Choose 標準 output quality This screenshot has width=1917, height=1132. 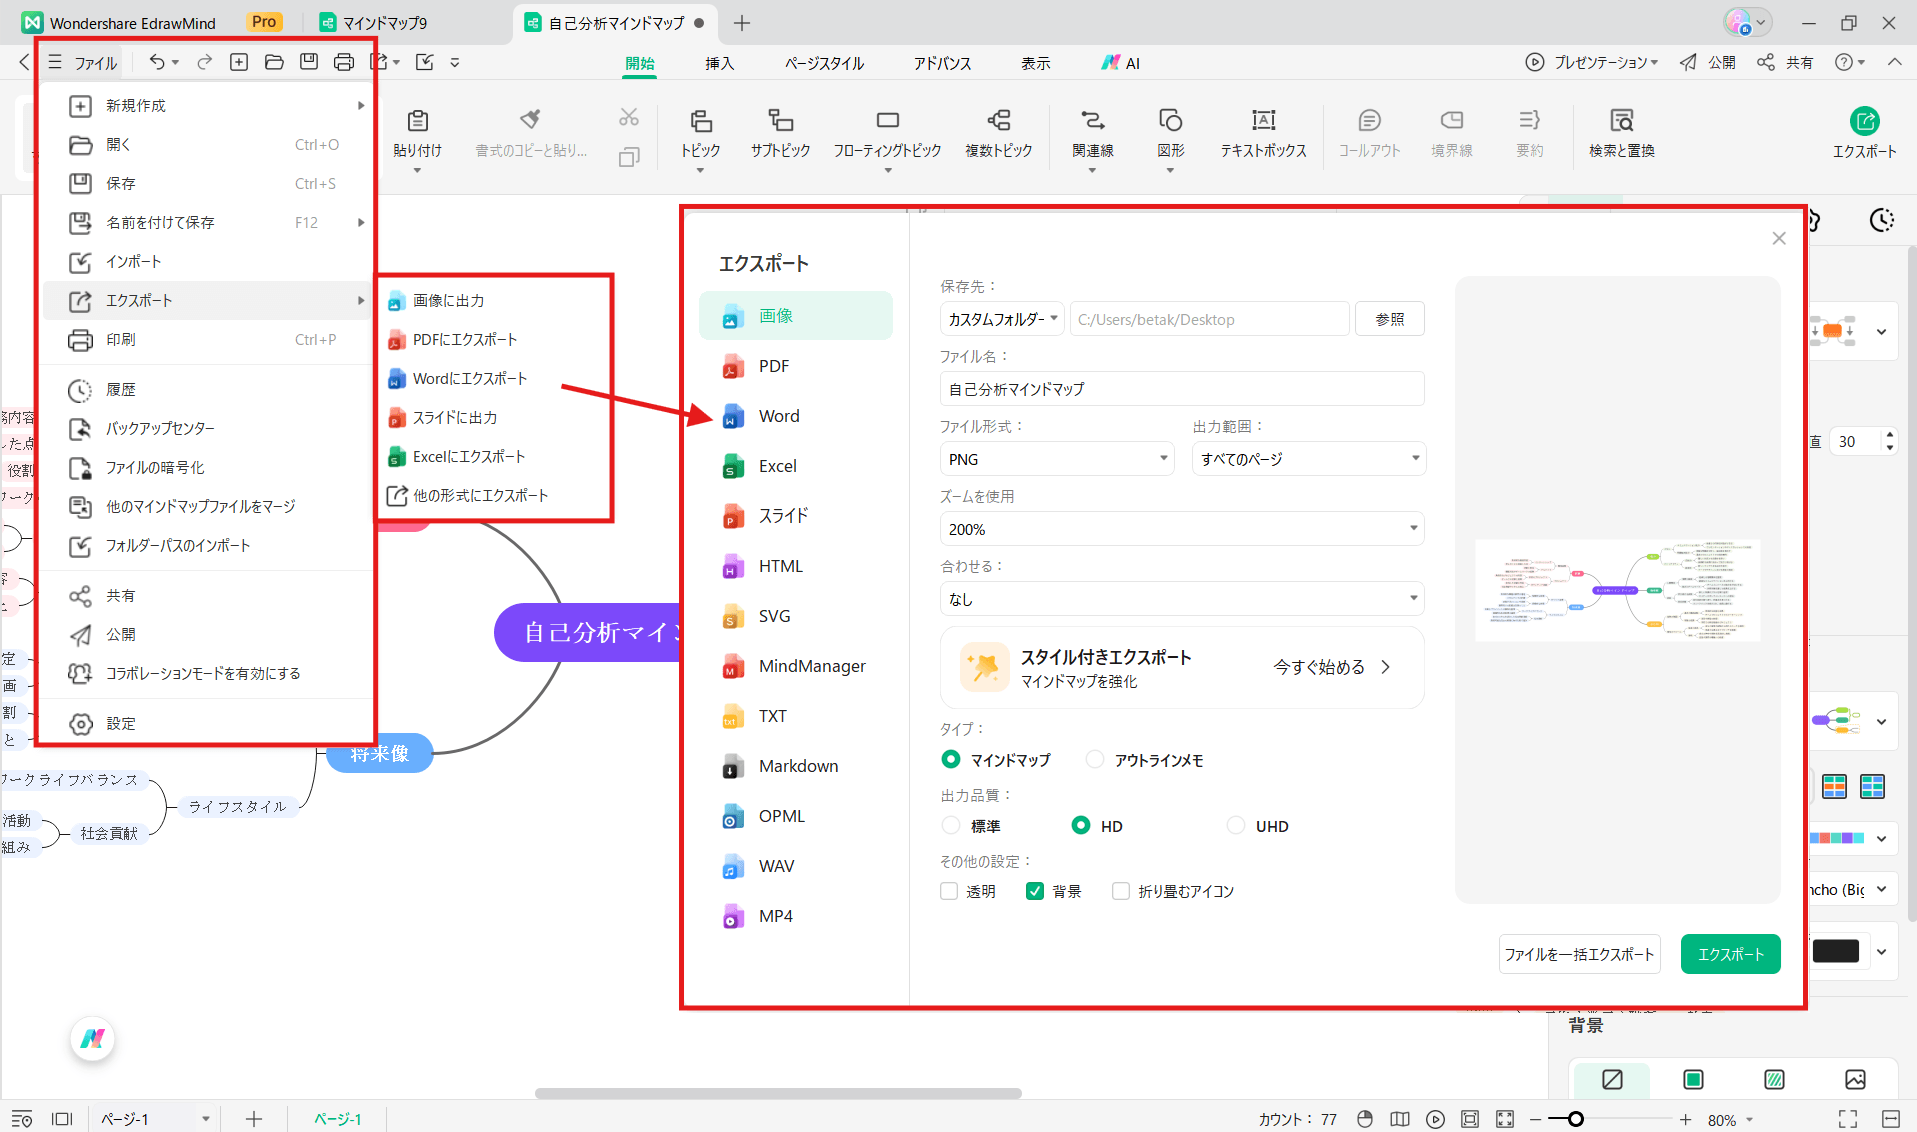tap(951, 826)
